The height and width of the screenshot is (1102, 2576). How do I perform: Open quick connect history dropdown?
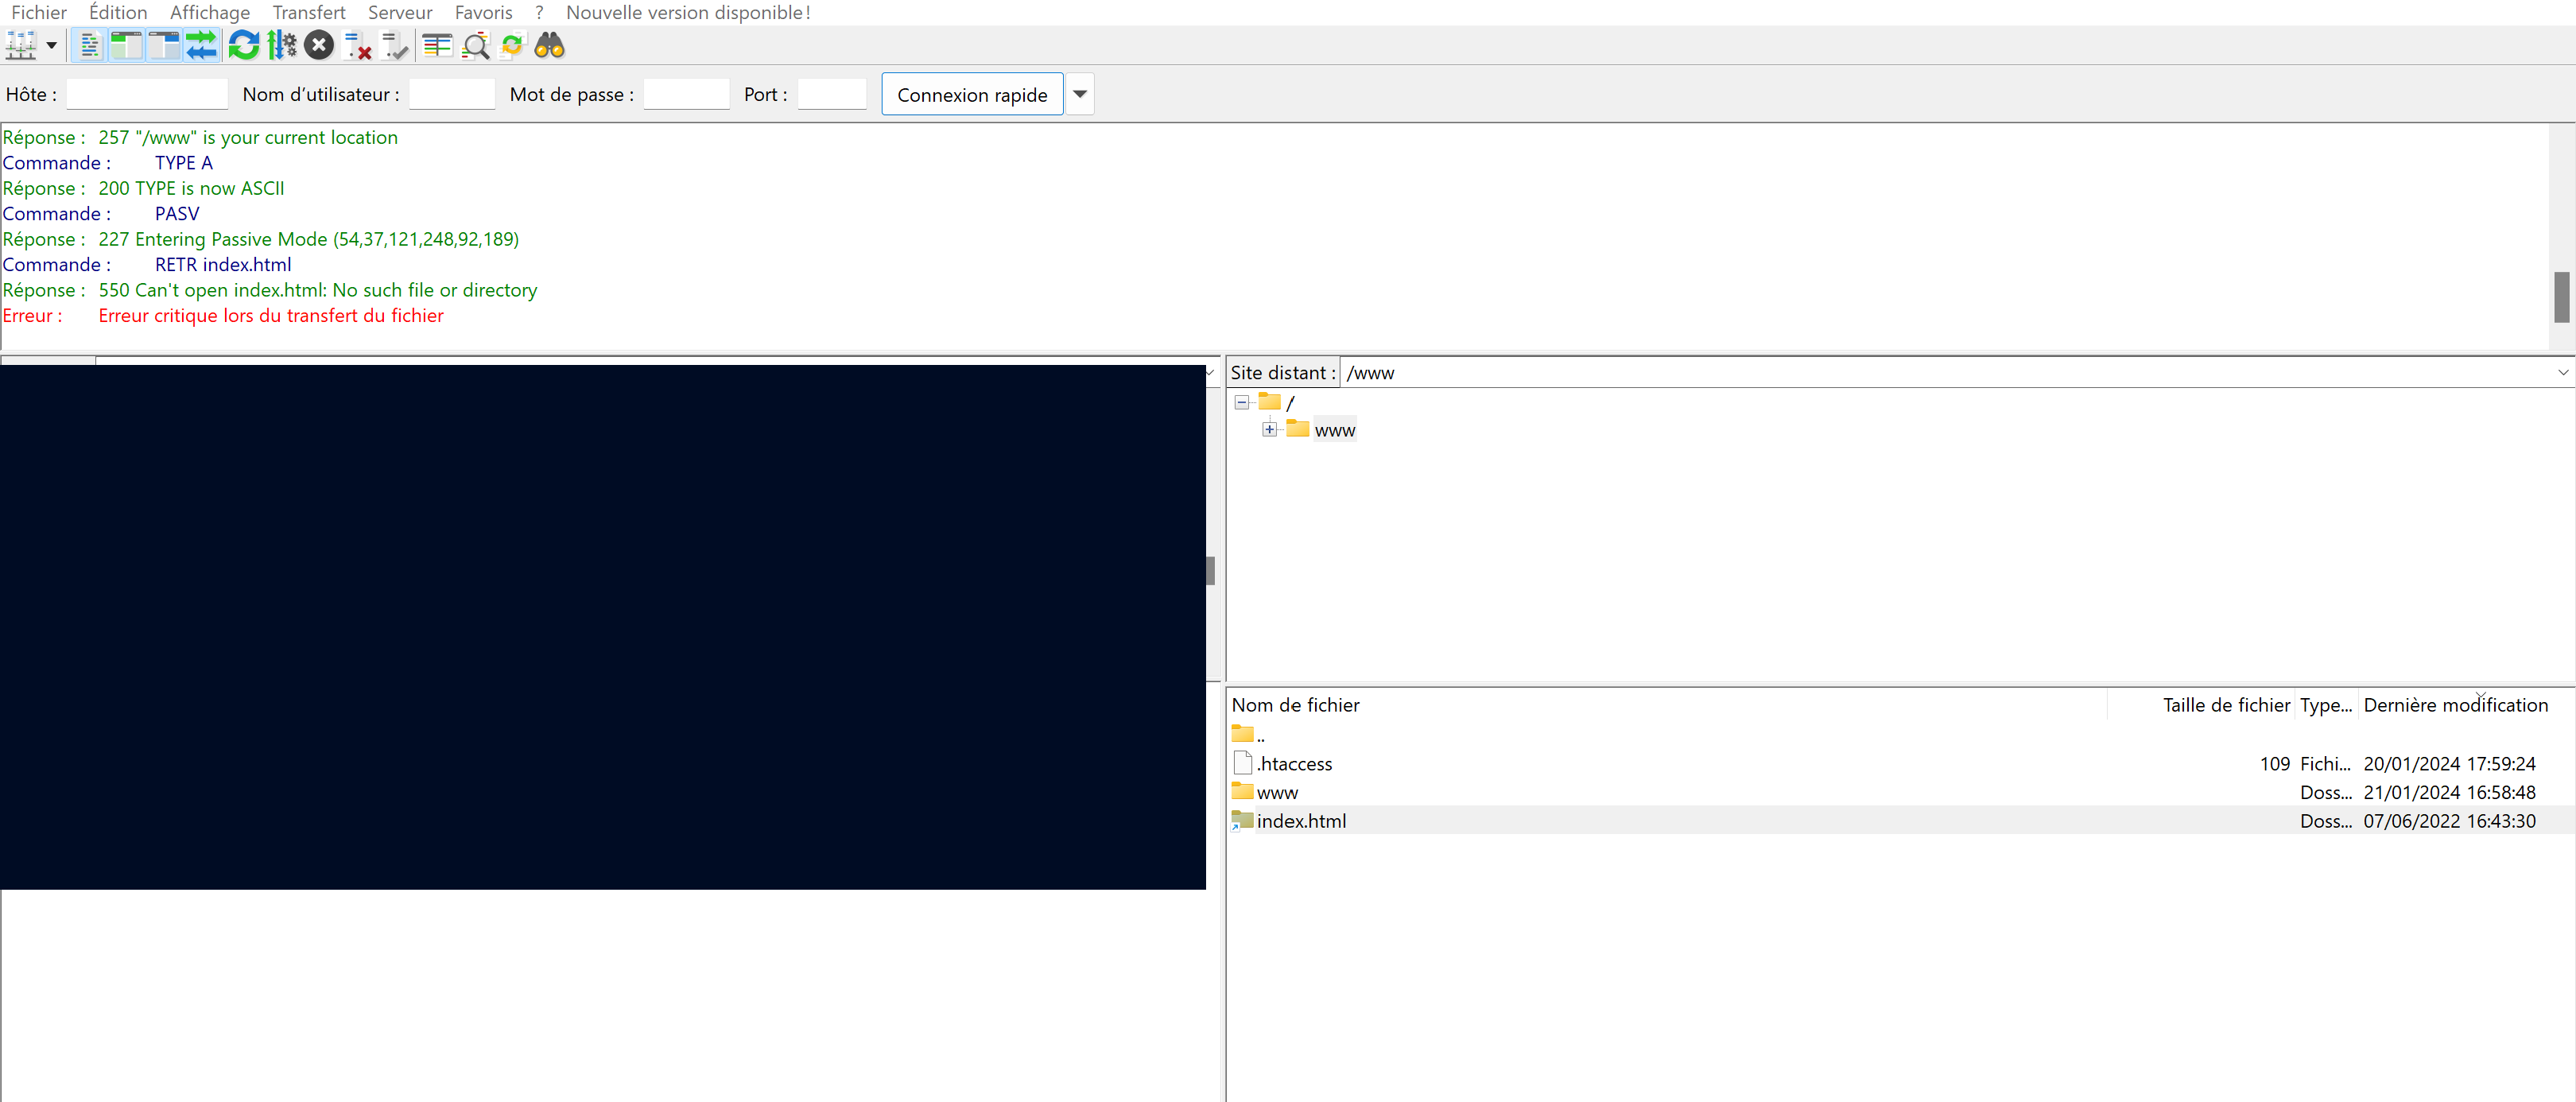point(1079,94)
